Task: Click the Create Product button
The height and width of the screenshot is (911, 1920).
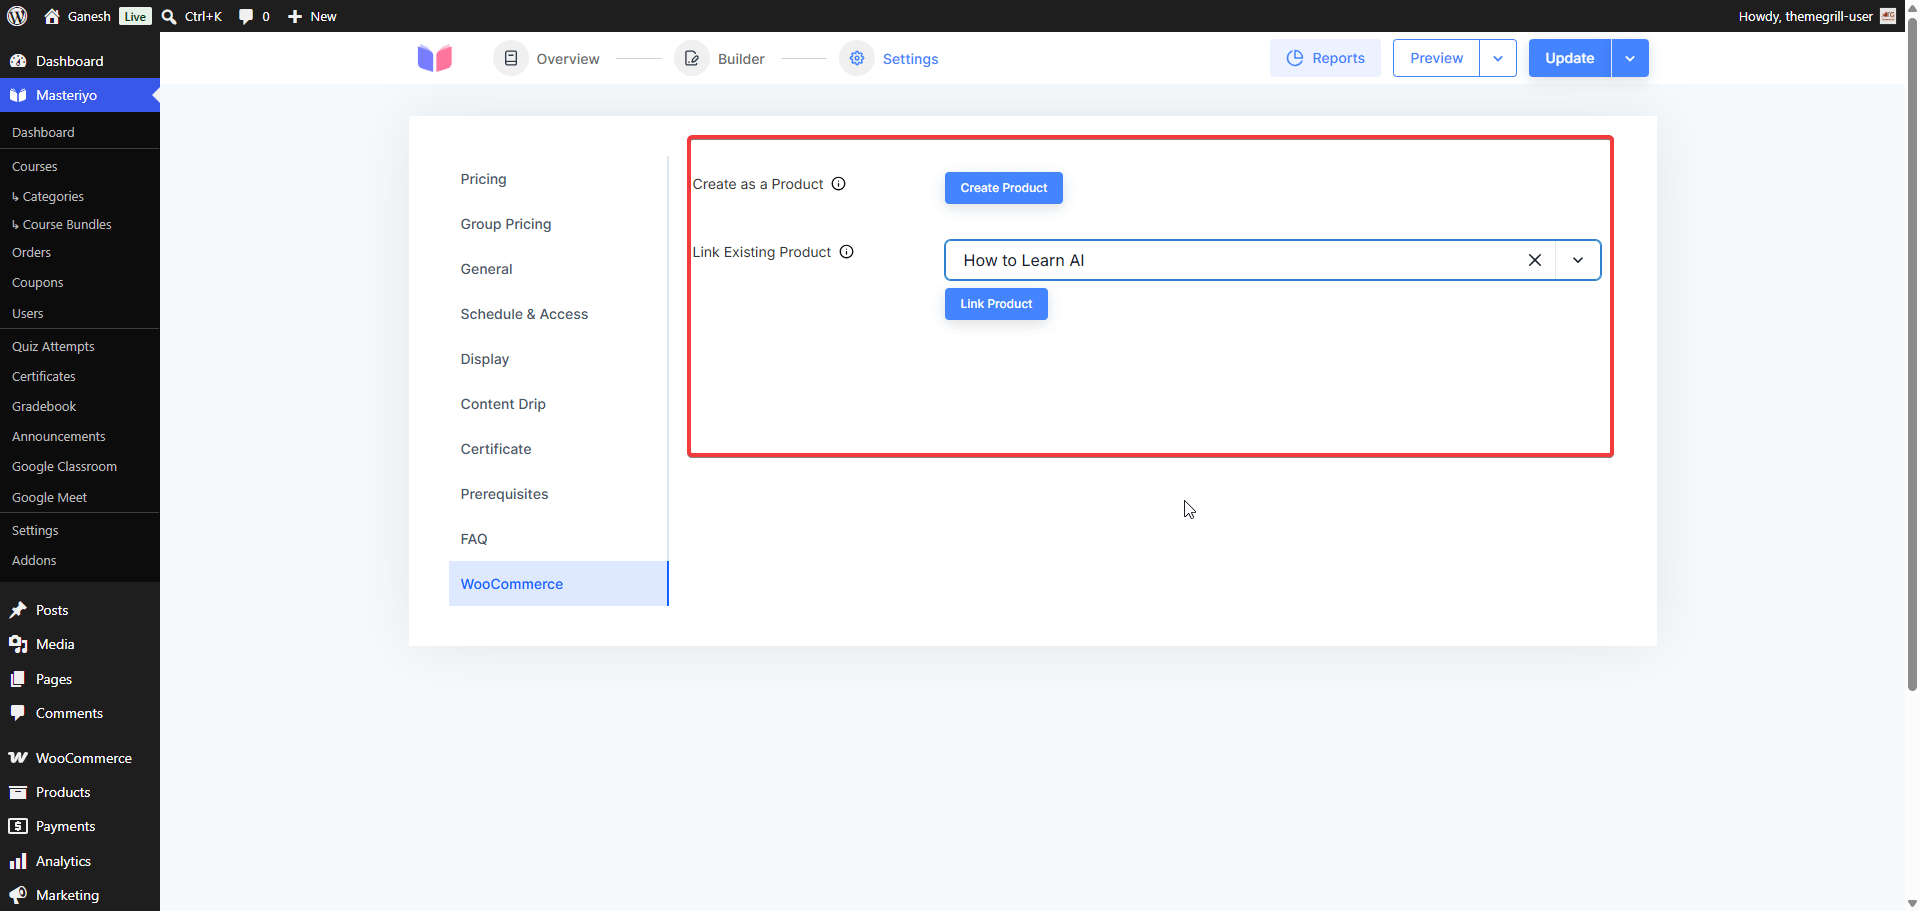Action: (1004, 188)
